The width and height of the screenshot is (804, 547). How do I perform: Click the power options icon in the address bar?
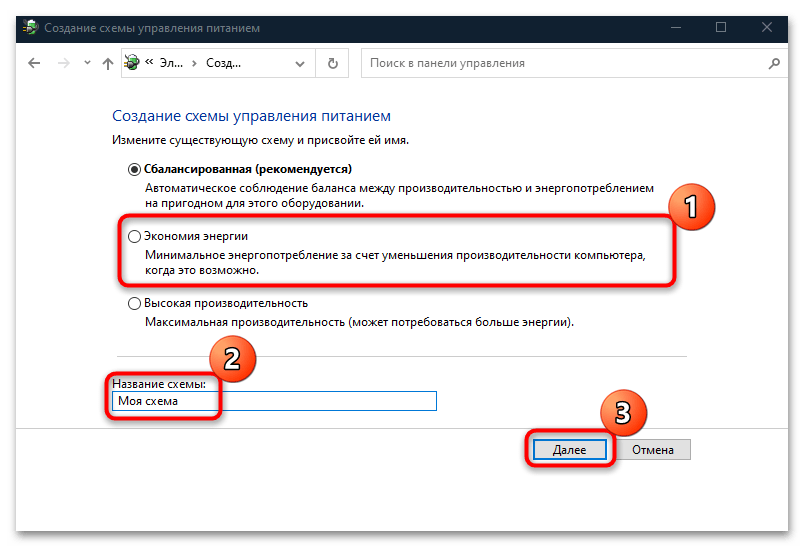[132, 63]
